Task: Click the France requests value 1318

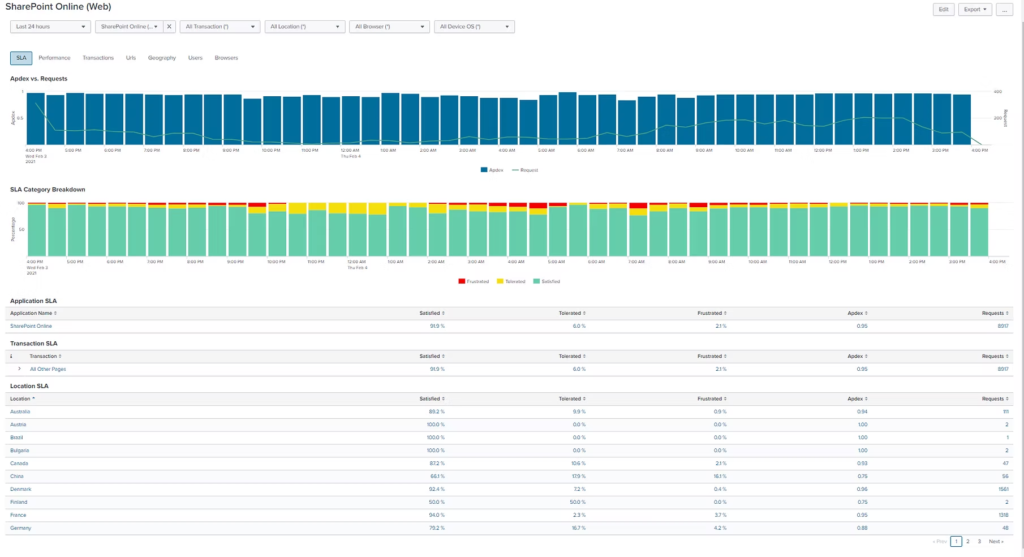Action: click(1003, 515)
